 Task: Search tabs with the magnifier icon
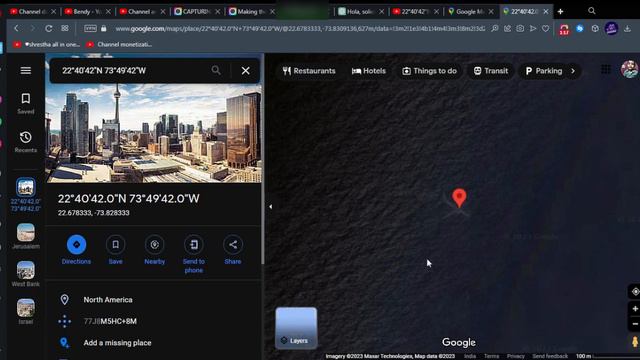click(x=592, y=11)
